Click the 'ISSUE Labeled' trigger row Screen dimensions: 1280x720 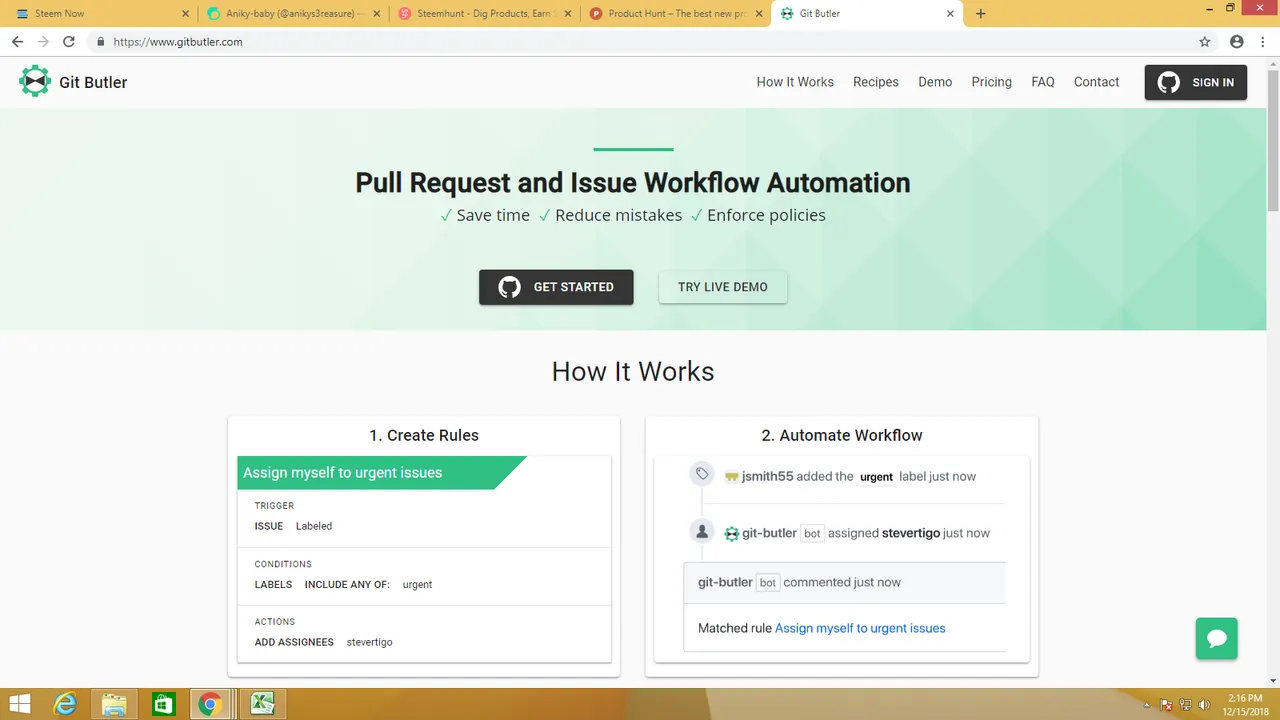[x=293, y=526]
